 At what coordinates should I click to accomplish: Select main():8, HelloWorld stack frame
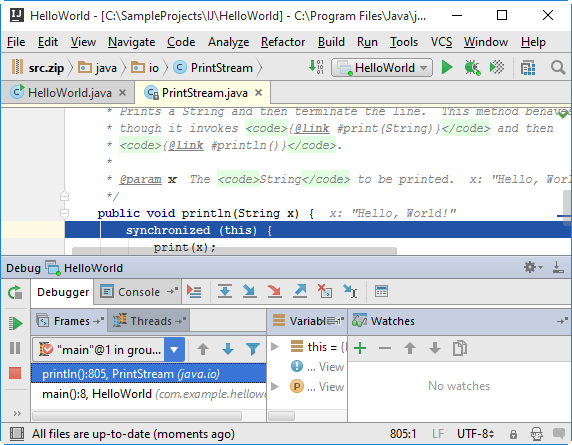149,394
